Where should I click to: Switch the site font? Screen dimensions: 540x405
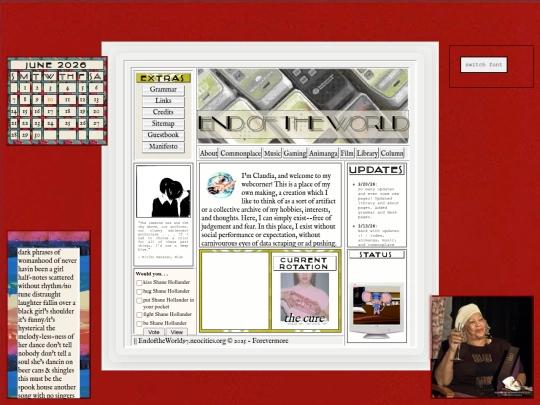484,65
